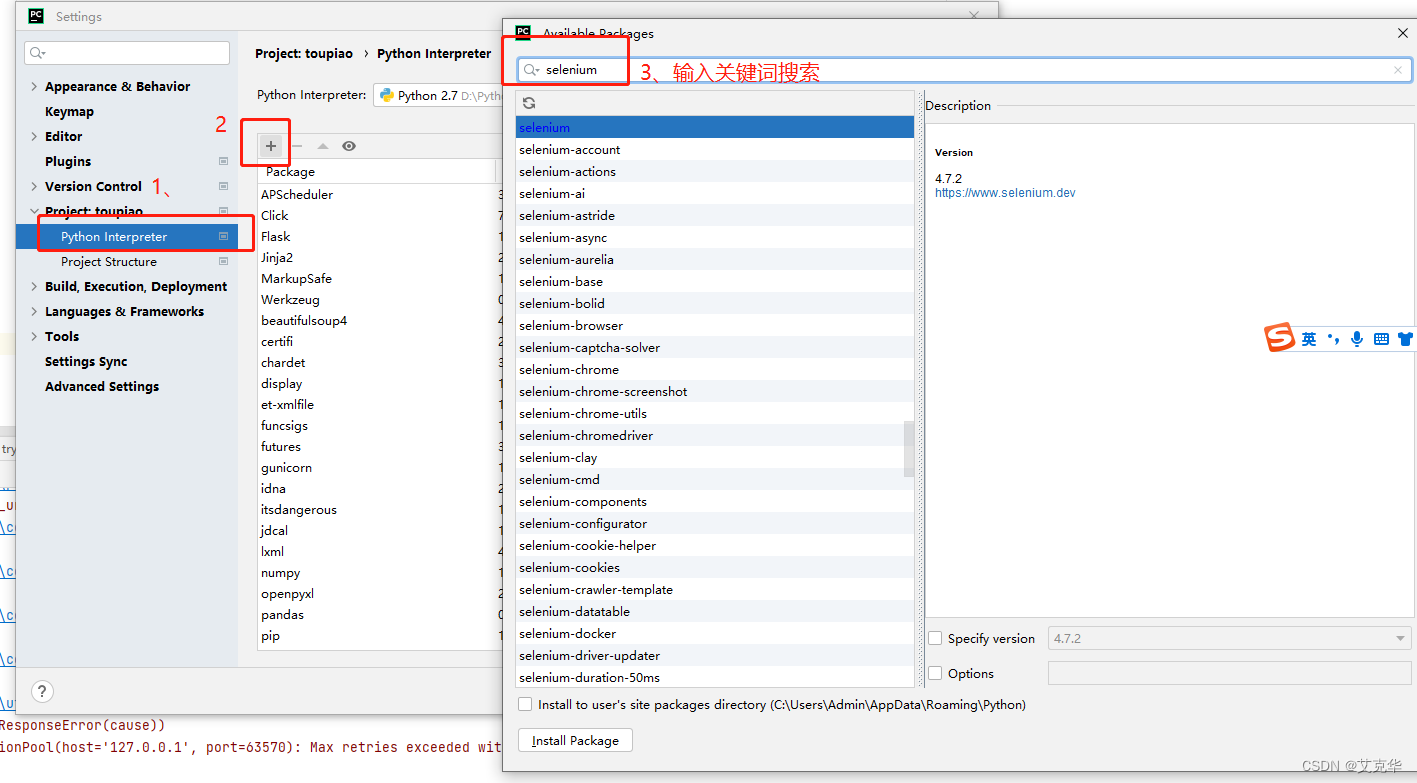Viewport: 1417px width, 783px height.
Task: Select selenium-account package
Action: 715,150
